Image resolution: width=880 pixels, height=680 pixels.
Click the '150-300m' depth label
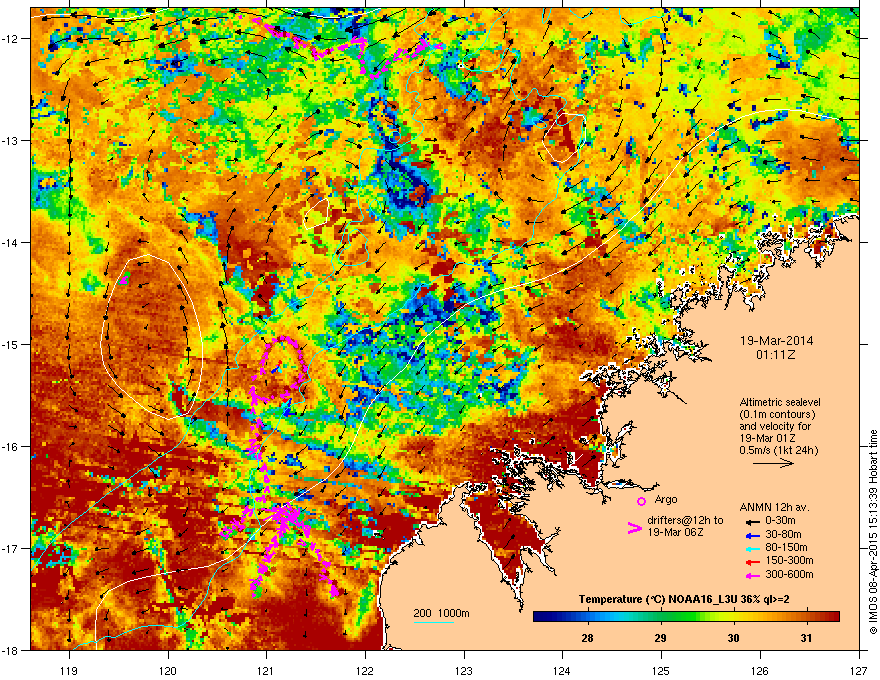click(x=789, y=560)
